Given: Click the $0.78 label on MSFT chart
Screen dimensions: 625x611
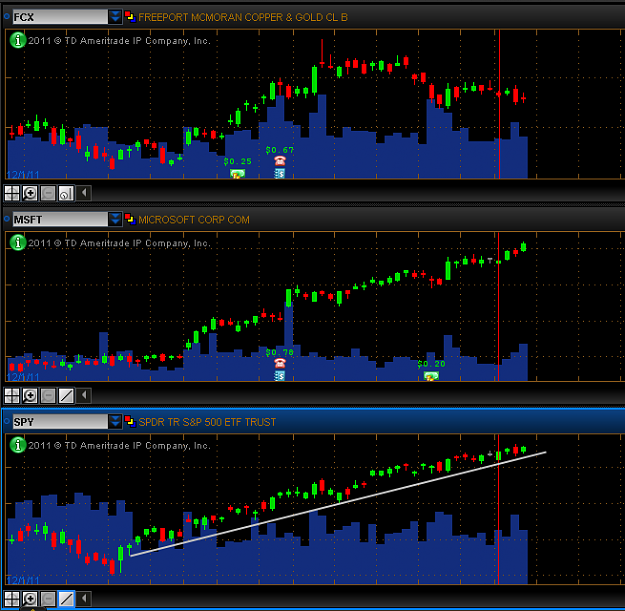Looking at the screenshot, I should [280, 352].
